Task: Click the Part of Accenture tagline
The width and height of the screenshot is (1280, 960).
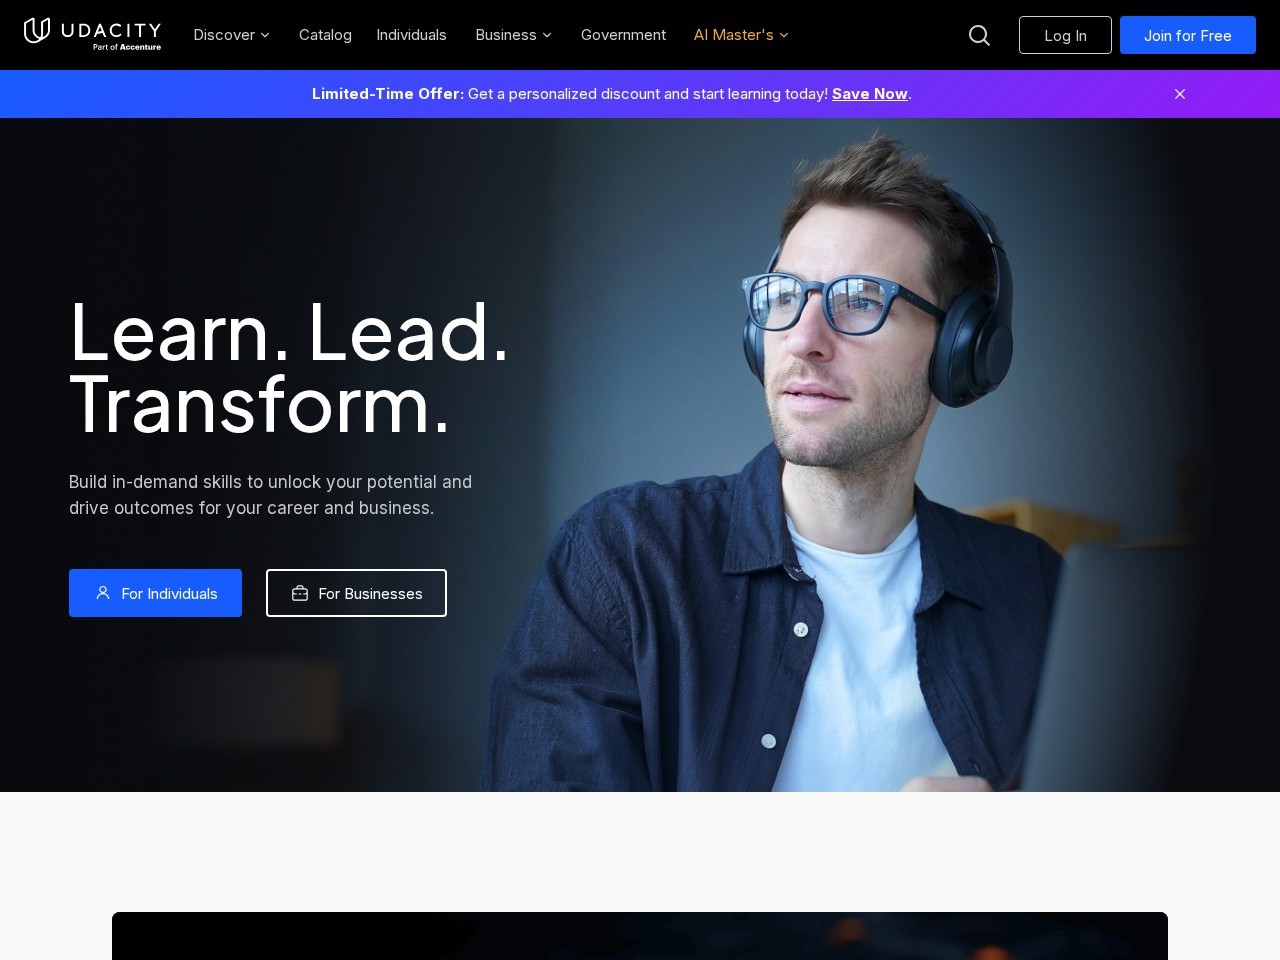Action: pos(127,47)
